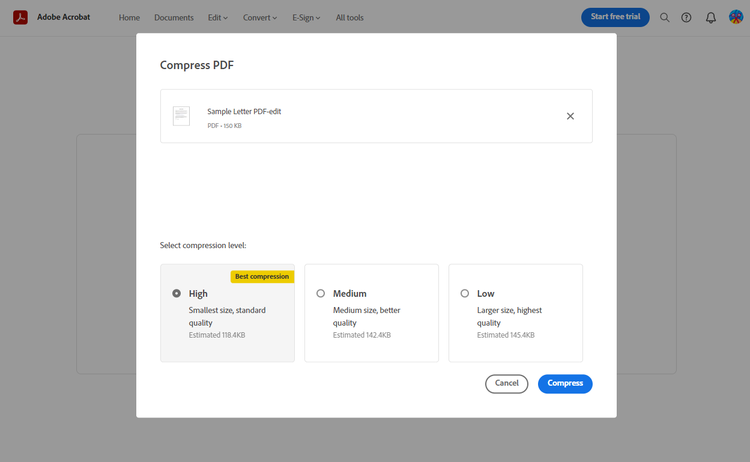This screenshot has height=462, width=750.
Task: Open the All tools menu item
Action: pyautogui.click(x=349, y=18)
